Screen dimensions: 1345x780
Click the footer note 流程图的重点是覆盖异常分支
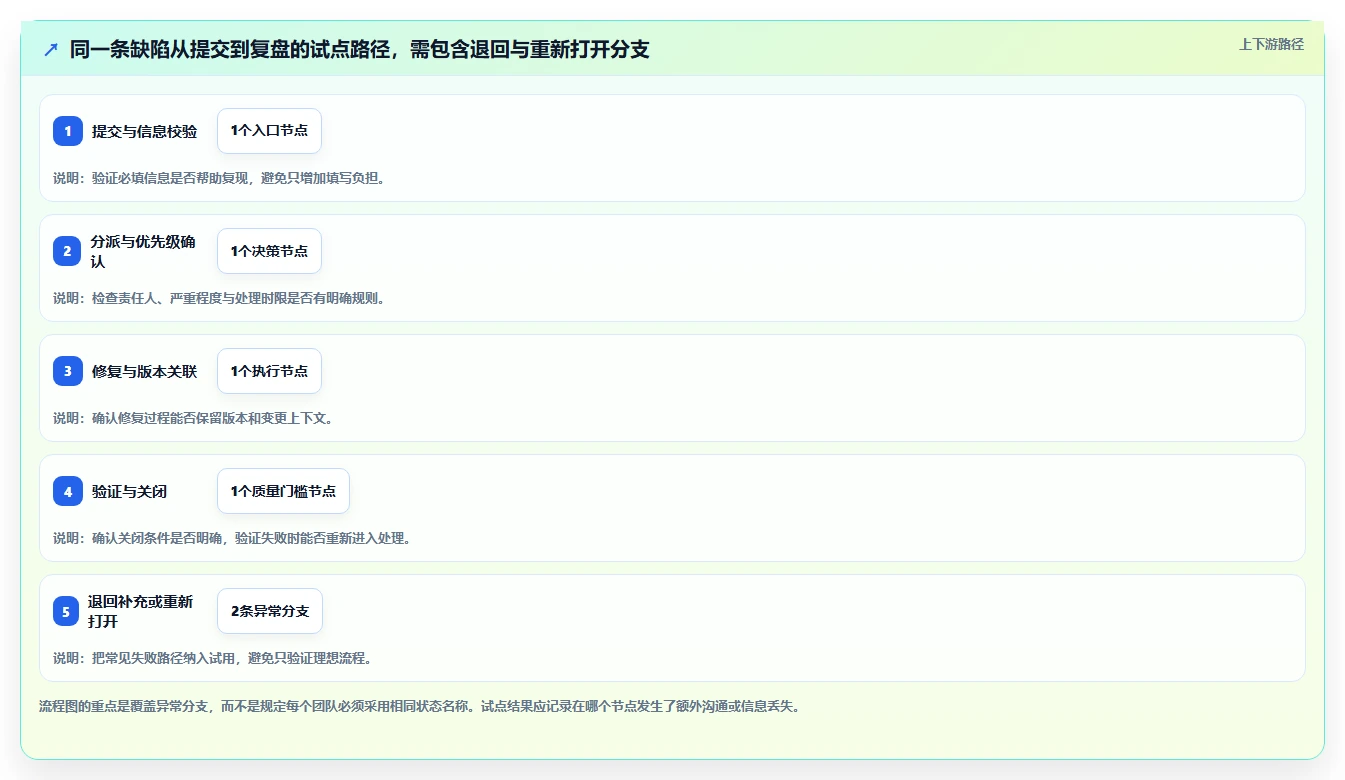point(419,706)
